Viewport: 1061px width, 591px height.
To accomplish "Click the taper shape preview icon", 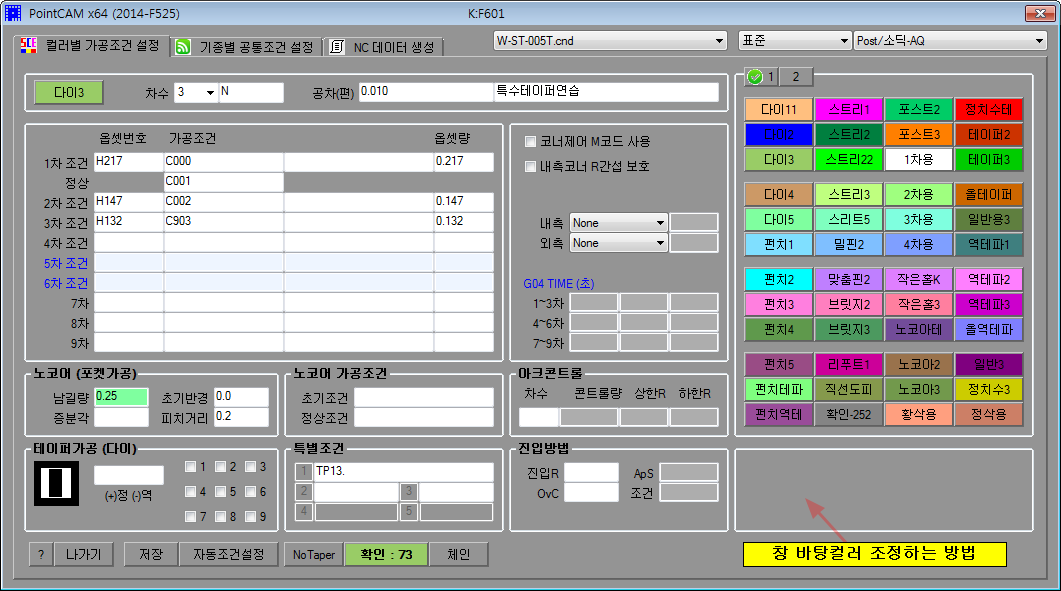I will tap(56, 483).
